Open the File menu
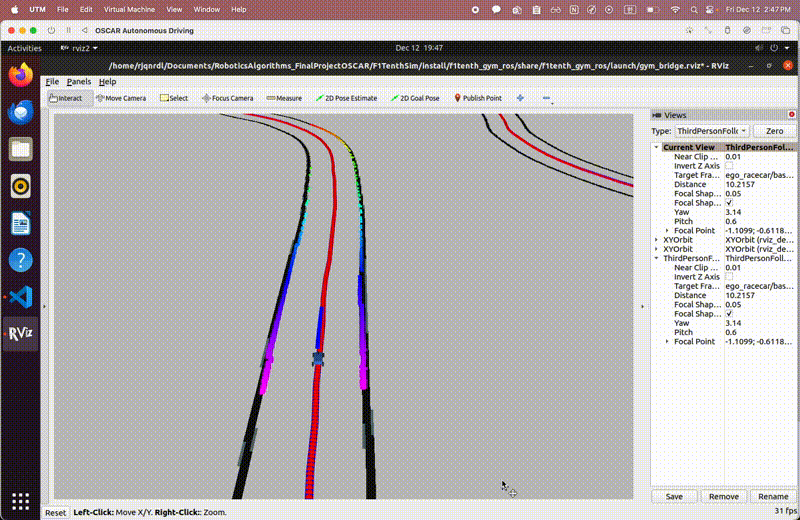This screenshot has height=520, width=800. [x=52, y=81]
